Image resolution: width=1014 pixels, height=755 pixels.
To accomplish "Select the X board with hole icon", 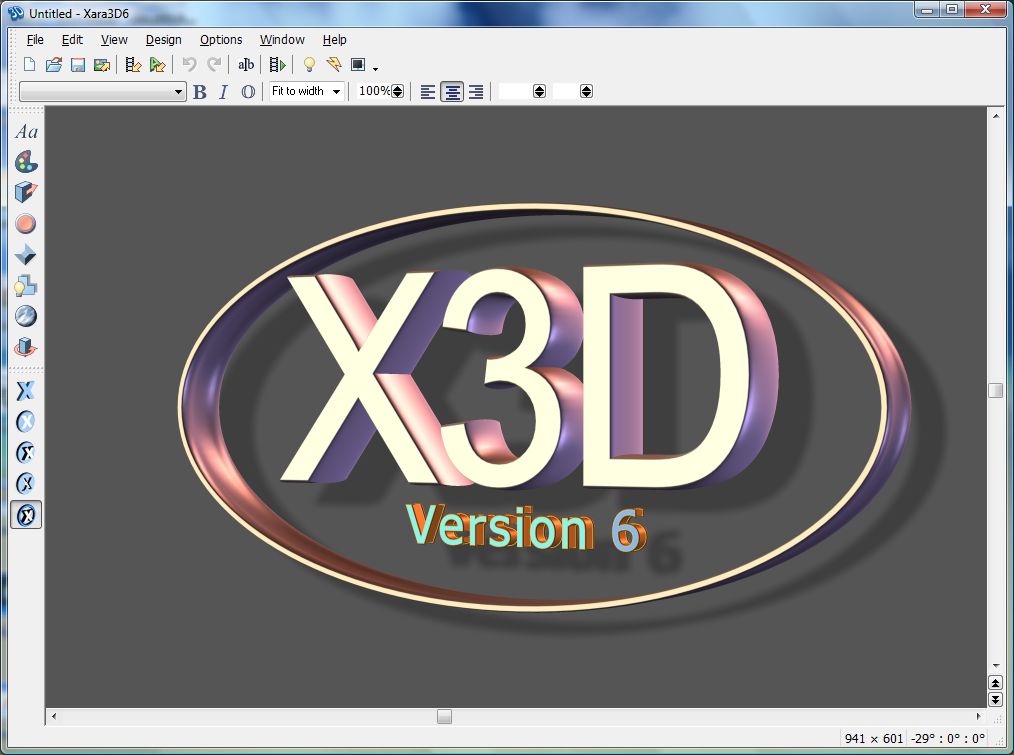I will 26,483.
